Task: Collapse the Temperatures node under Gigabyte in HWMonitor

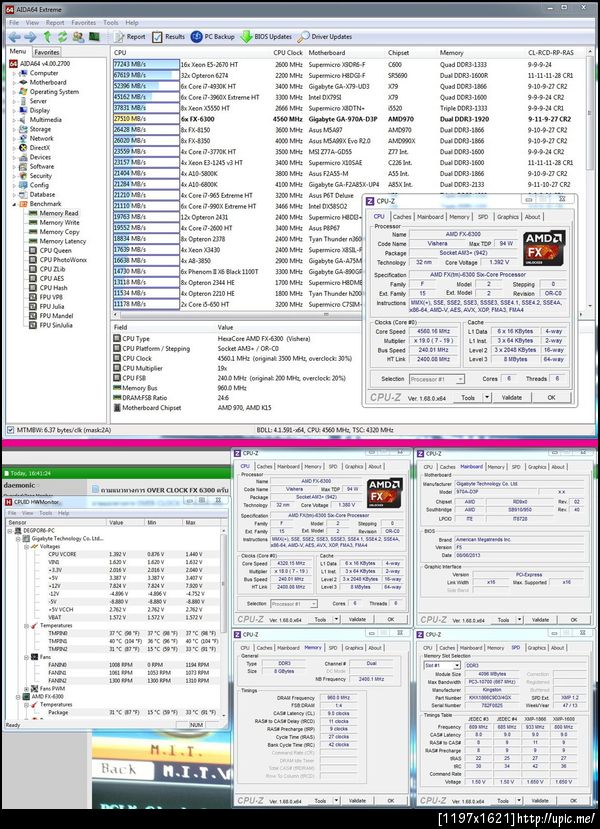Action: click(26, 625)
